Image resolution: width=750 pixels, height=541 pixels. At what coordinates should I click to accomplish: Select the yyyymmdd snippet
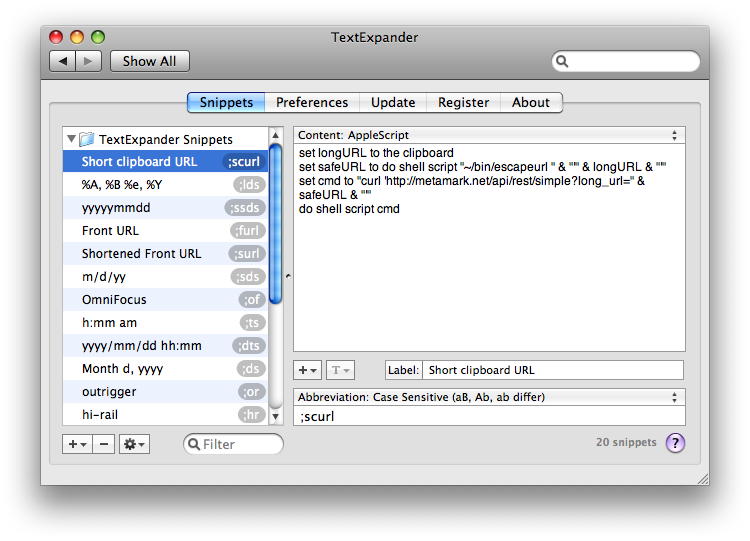(165, 208)
